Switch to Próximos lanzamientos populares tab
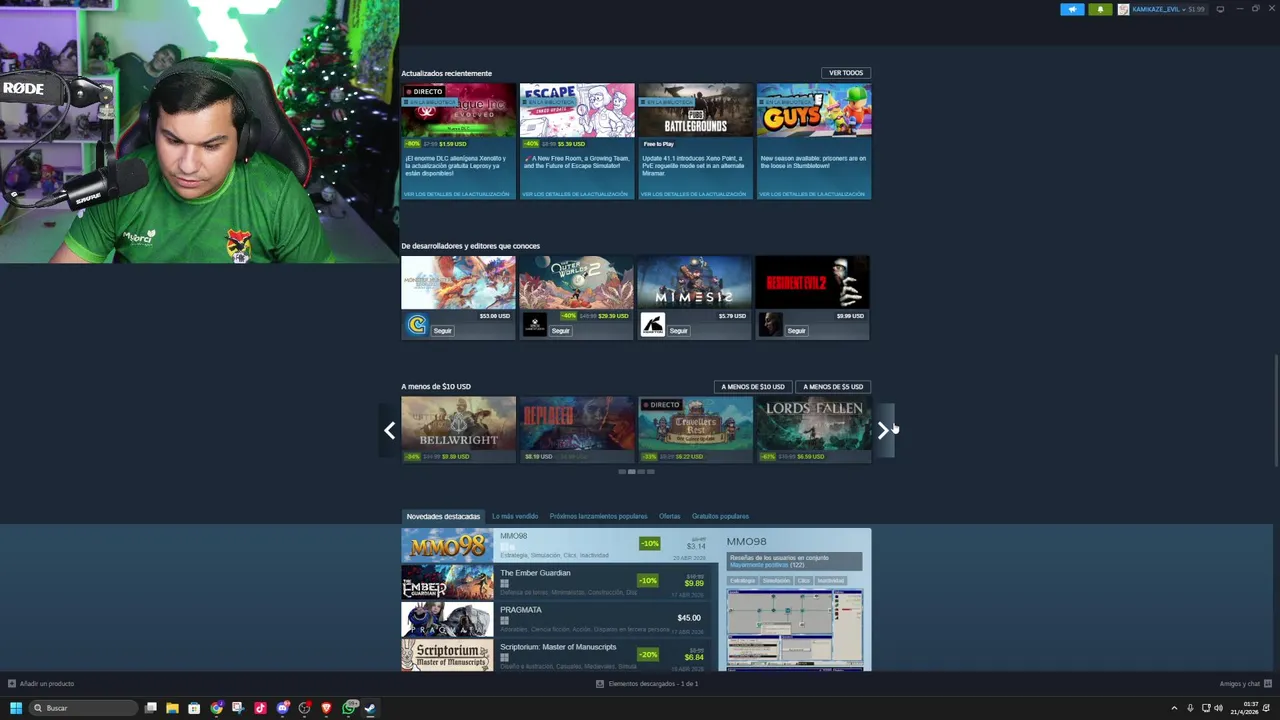Screen dimensions: 1280x720 click(x=598, y=517)
